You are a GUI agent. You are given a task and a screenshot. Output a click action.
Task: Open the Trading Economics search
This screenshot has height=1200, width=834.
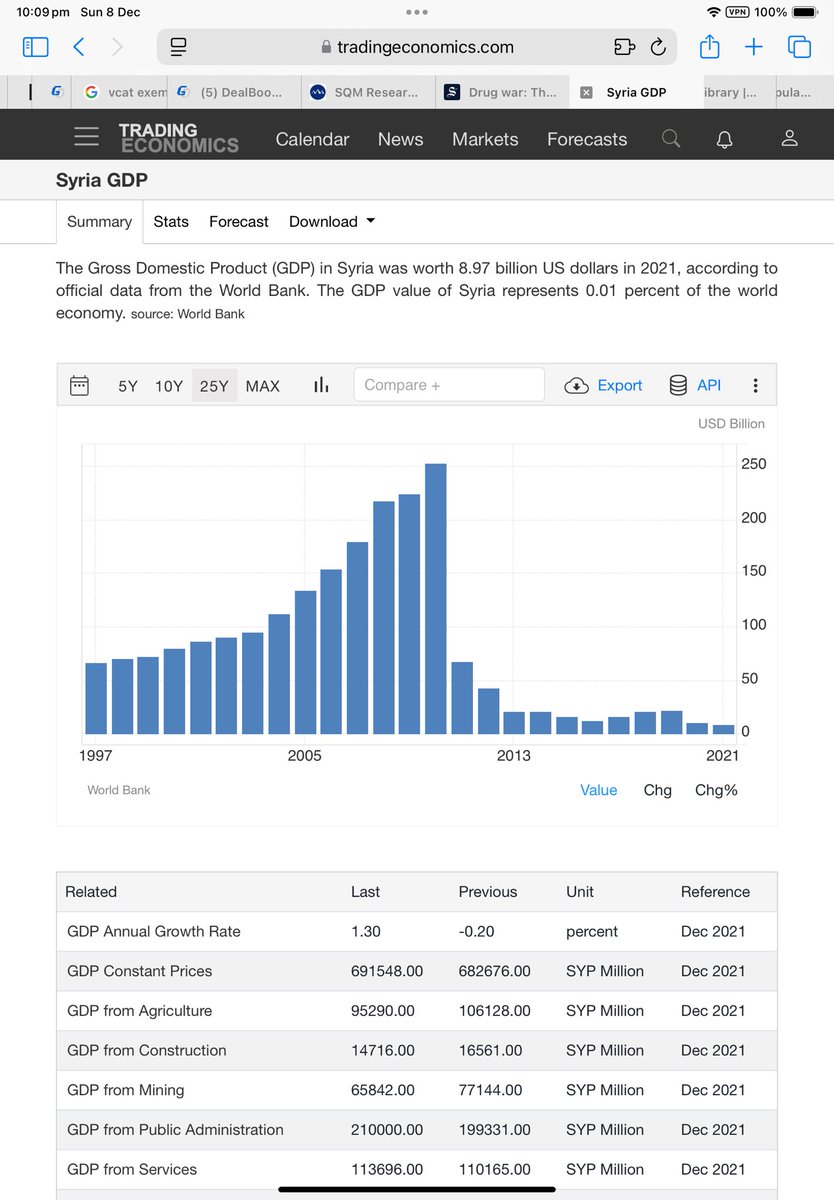coord(671,138)
